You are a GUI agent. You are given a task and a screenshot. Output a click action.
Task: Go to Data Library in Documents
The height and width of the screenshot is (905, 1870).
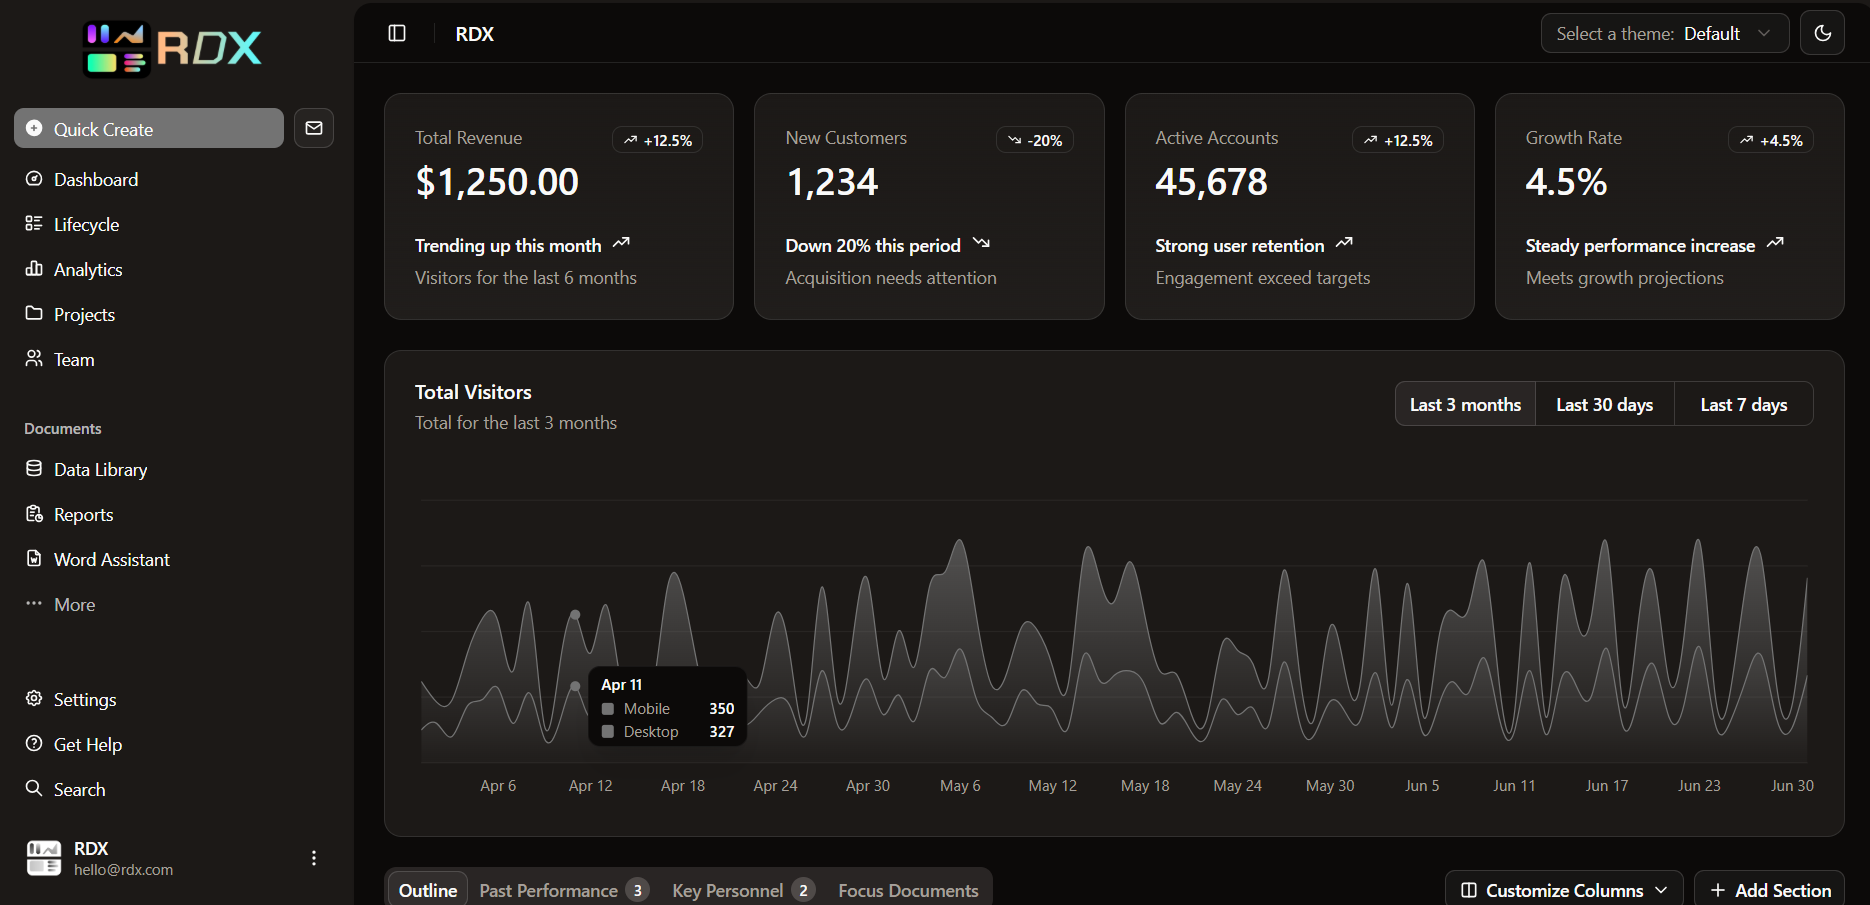pyautogui.click(x=100, y=470)
